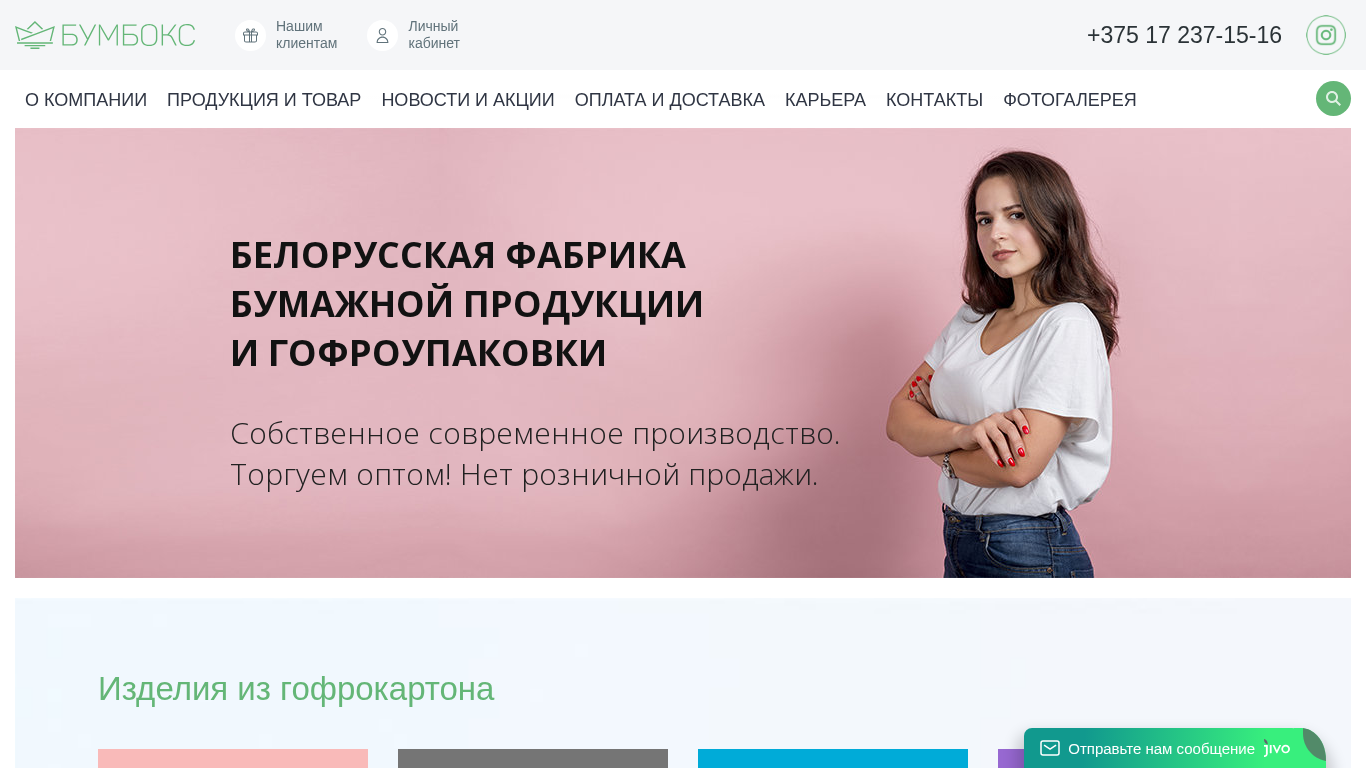Open Личный кабинет link
Viewport: 1366px width, 768px height.
point(434,35)
